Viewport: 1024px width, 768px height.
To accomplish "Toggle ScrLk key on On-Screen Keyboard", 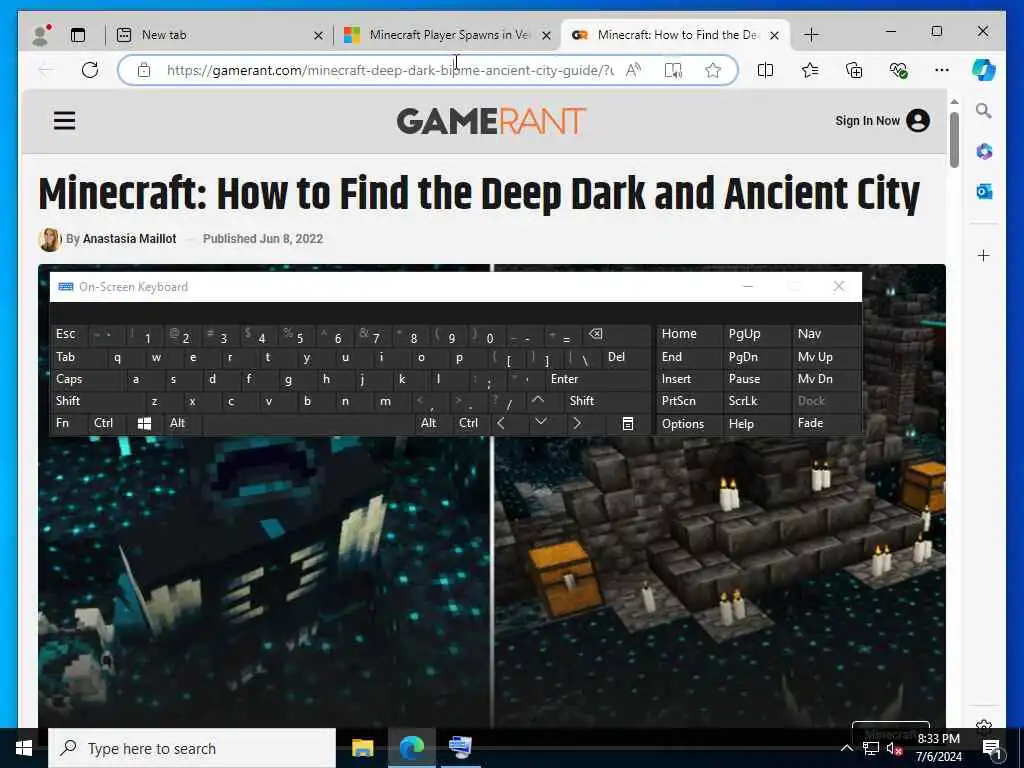I will [756, 401].
